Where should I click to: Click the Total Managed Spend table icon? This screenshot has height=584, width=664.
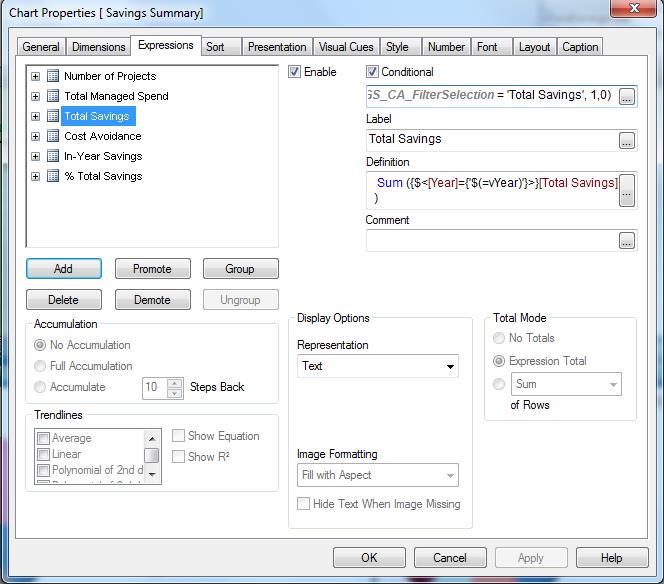53,96
